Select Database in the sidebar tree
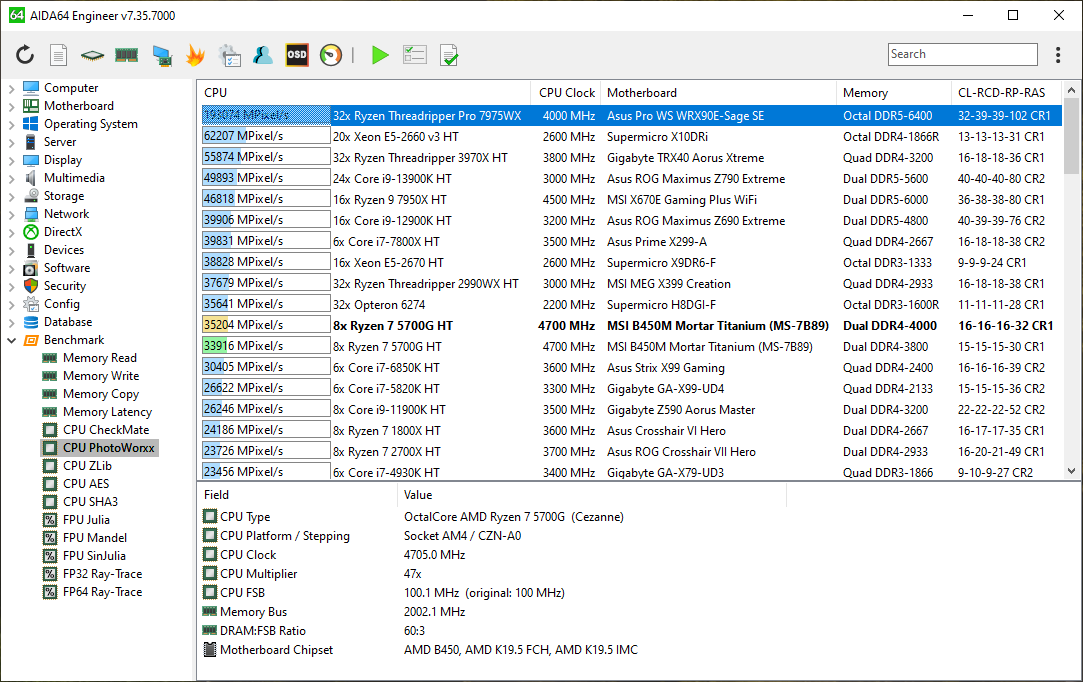 pos(68,321)
